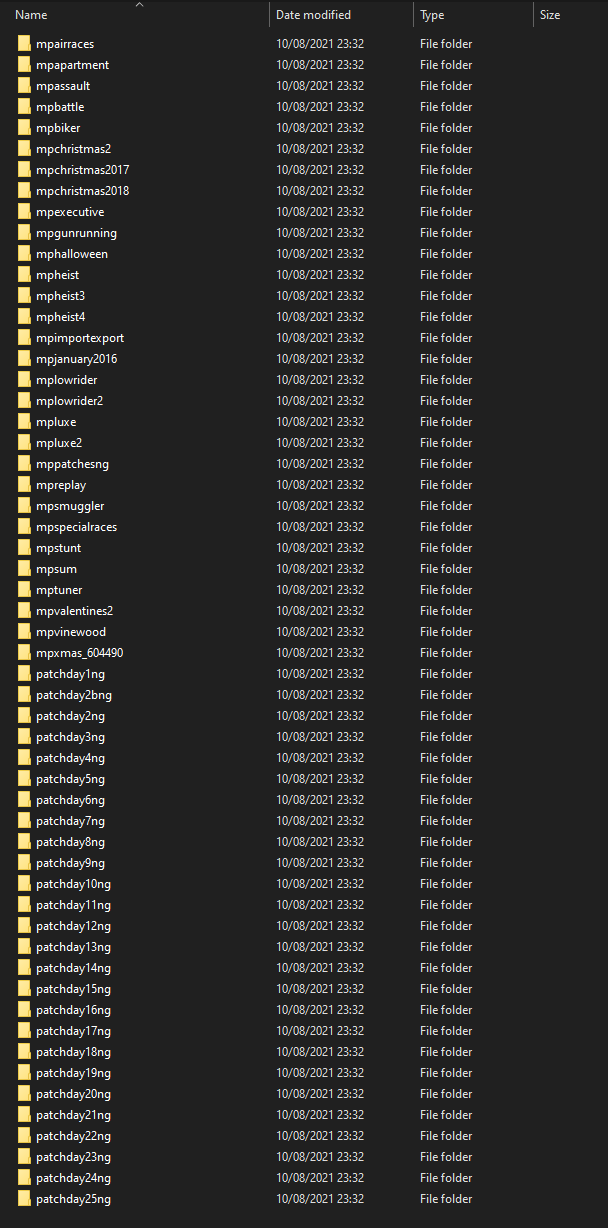
Task: Sort by Type column header
Action: click(x=473, y=15)
